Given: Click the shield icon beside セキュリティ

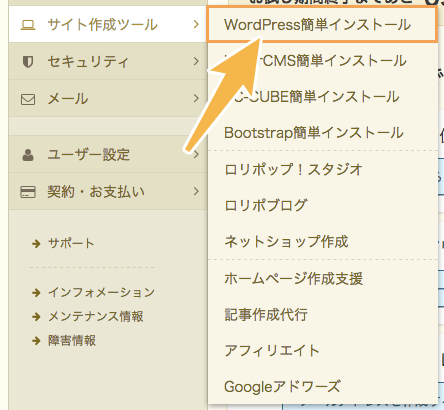Looking at the screenshot, I should 28,62.
